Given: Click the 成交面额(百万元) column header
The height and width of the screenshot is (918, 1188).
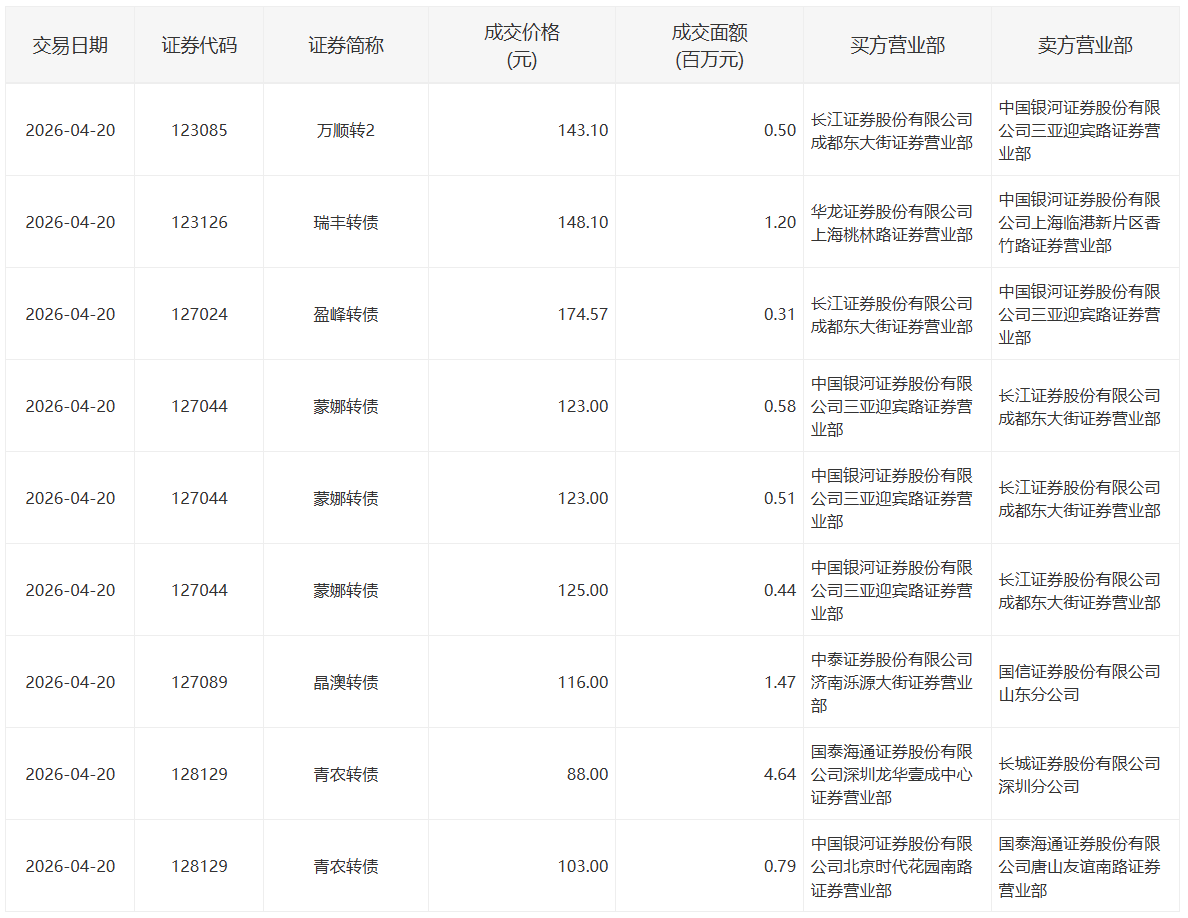Looking at the screenshot, I should point(709,46).
